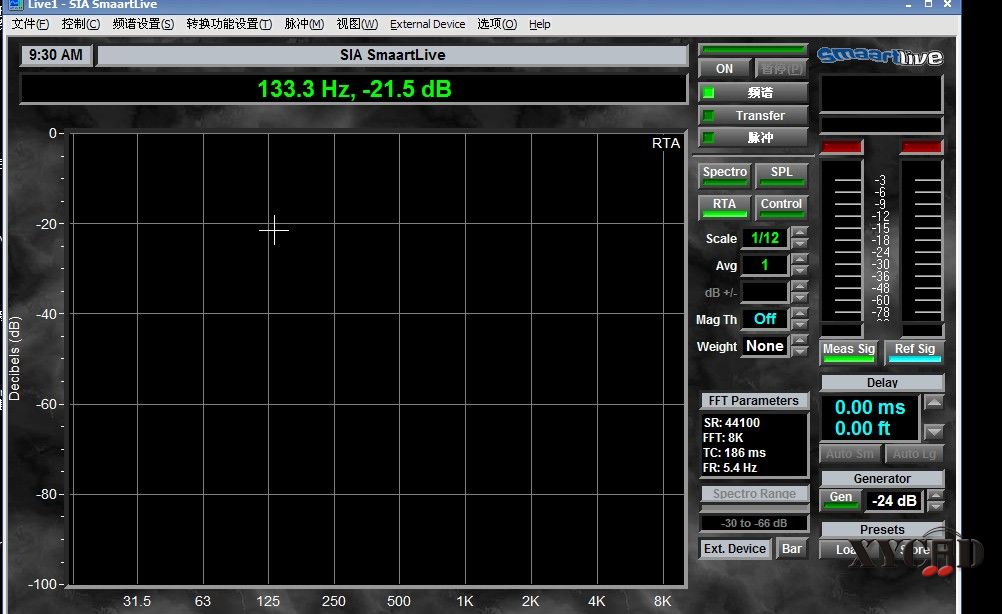
Task: Switch to Transfer function mode
Action: (x=753, y=116)
